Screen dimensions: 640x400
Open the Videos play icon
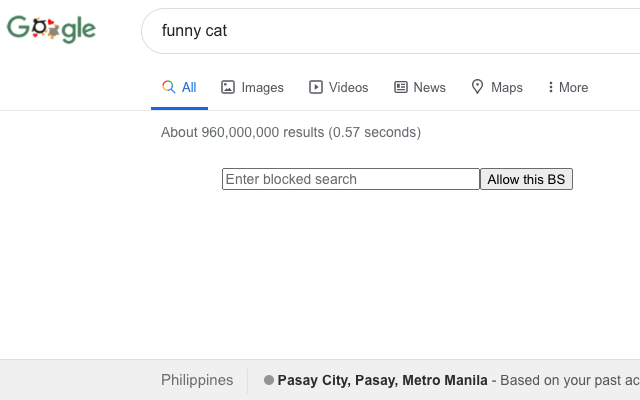tap(316, 87)
